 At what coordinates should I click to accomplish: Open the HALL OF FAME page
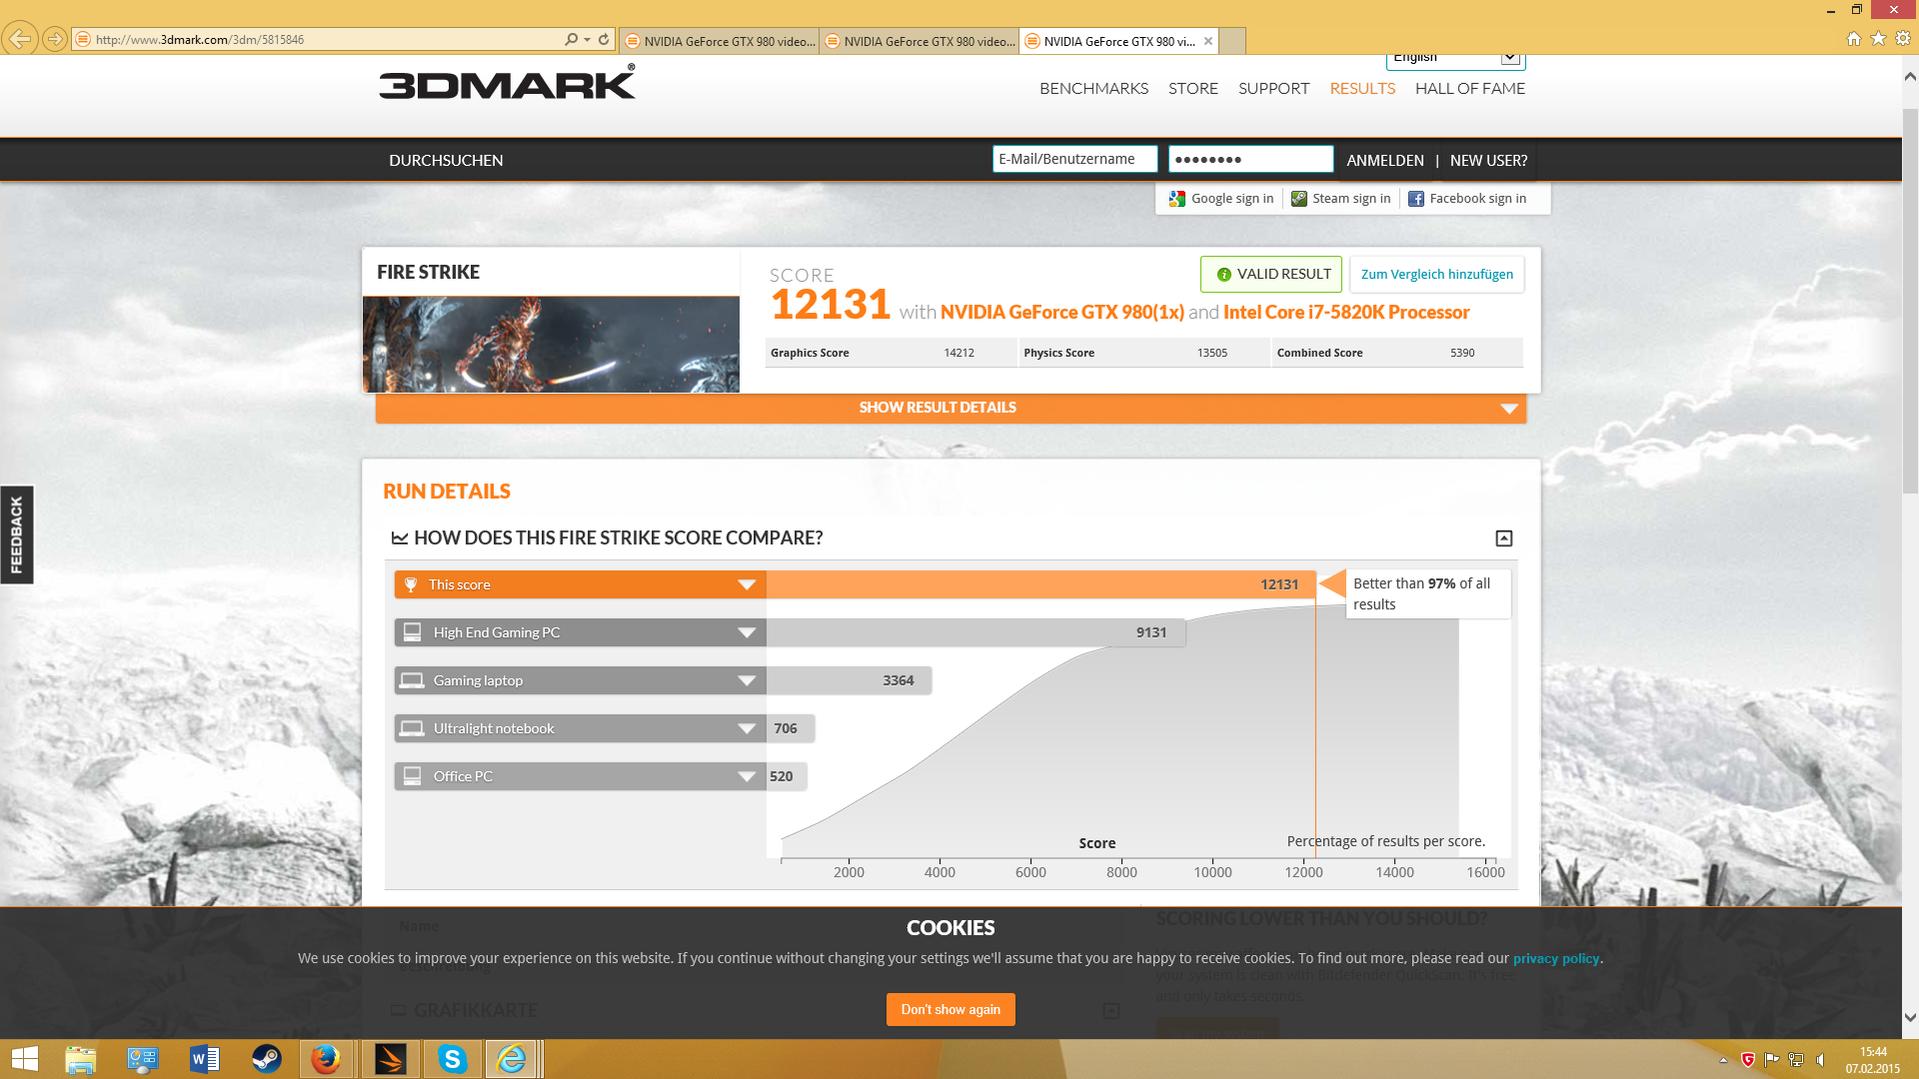coord(1470,88)
